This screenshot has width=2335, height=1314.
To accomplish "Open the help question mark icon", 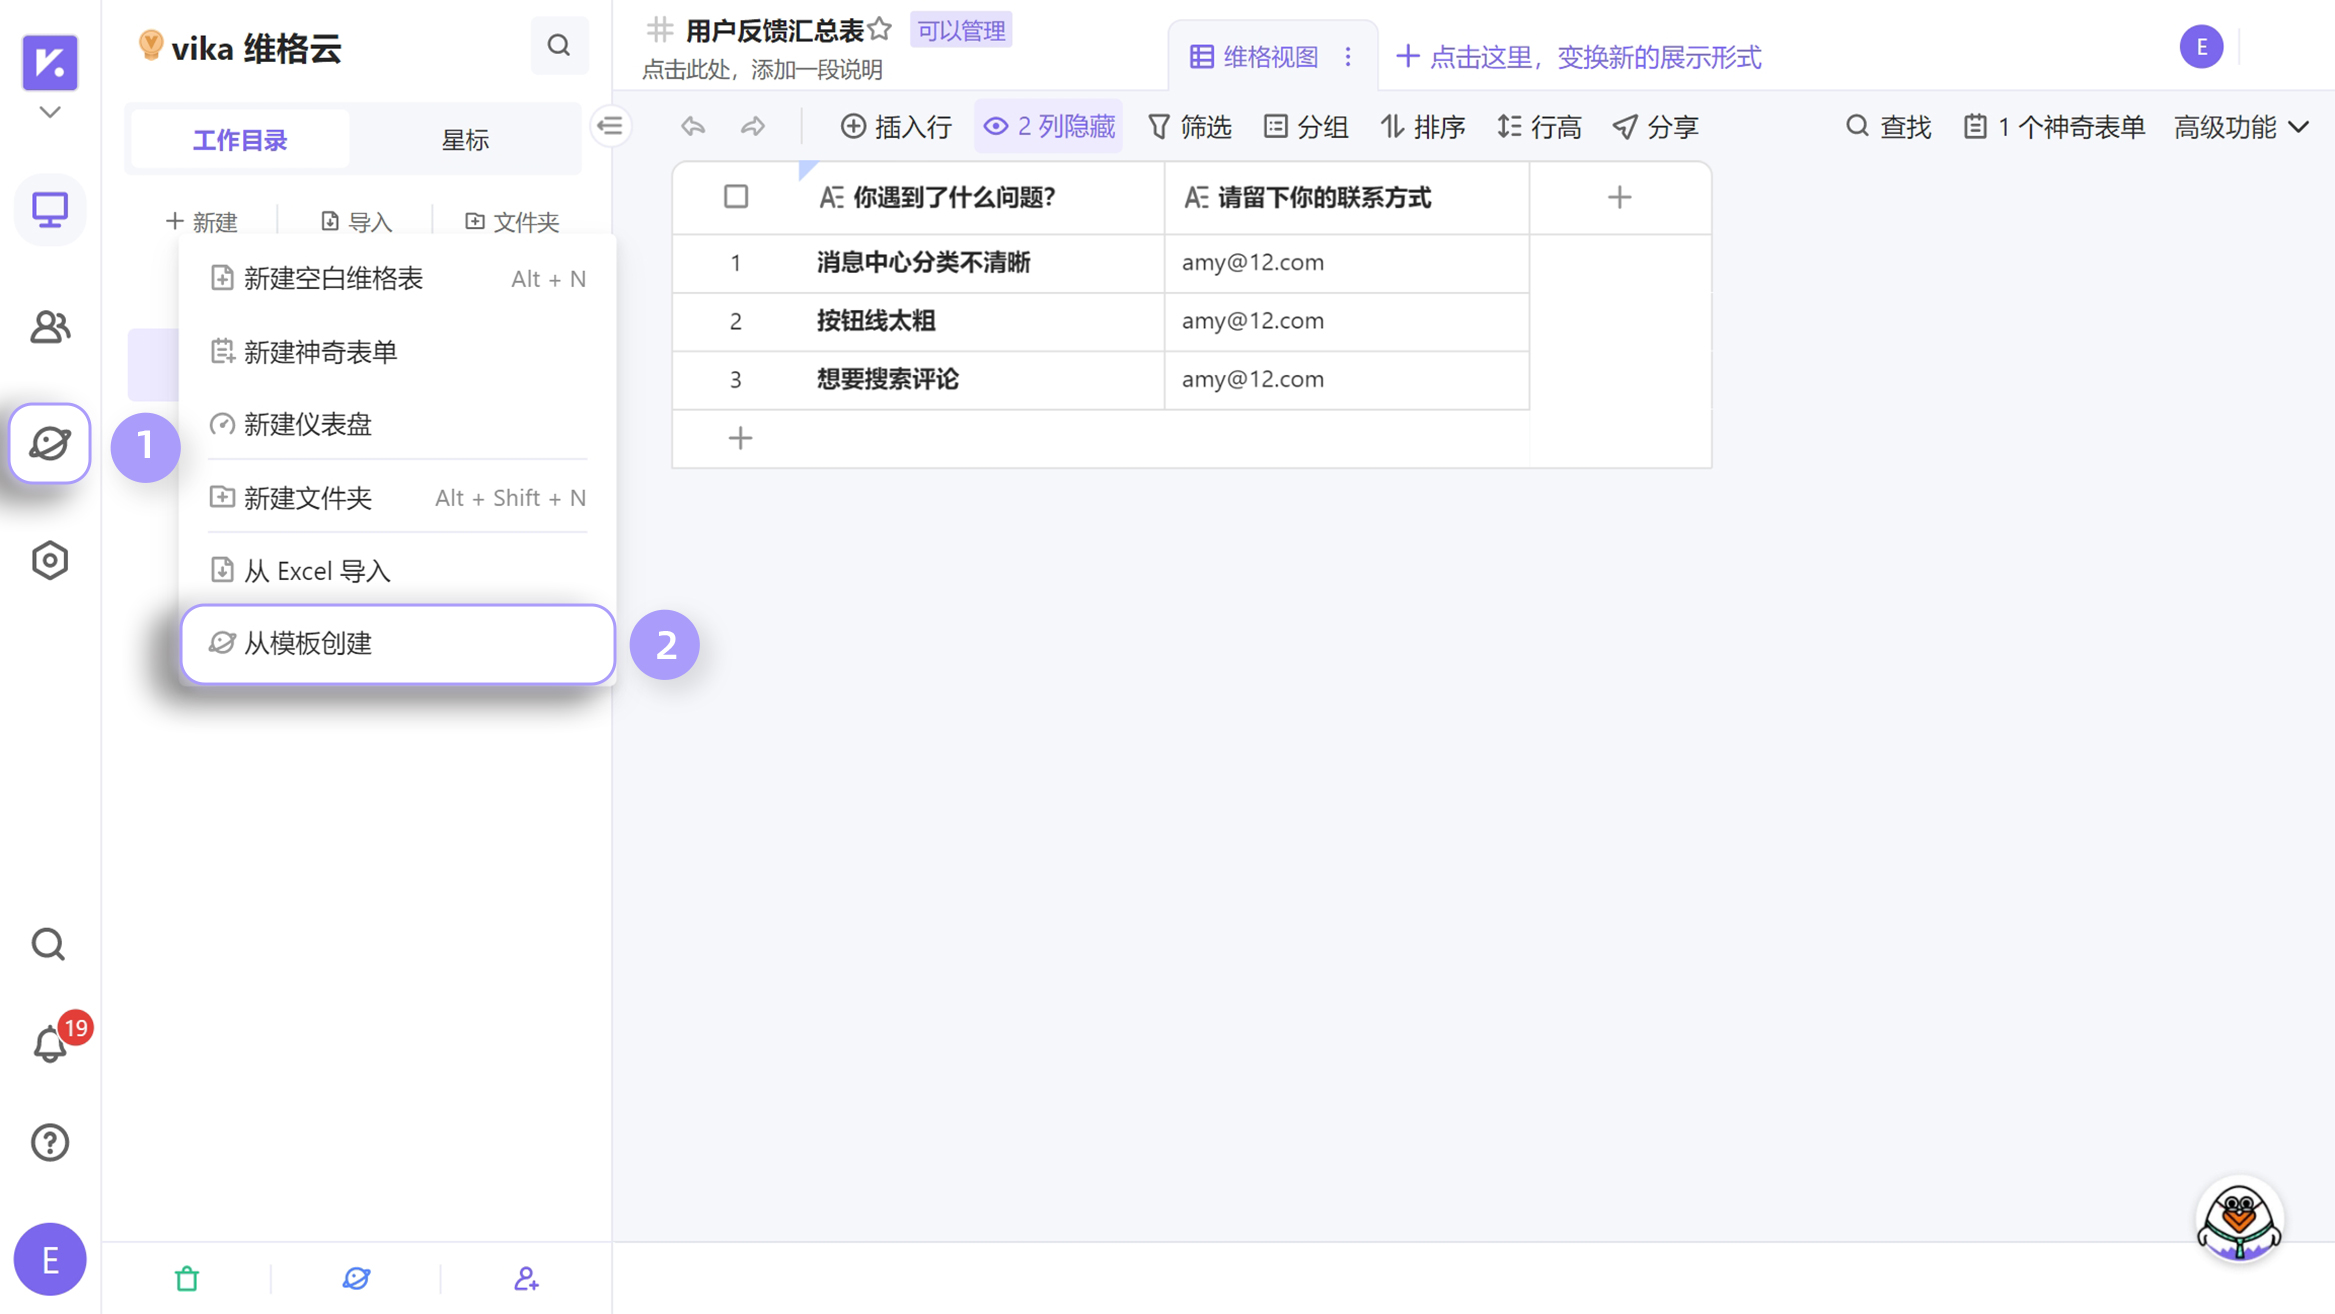I will pyautogui.click(x=49, y=1141).
